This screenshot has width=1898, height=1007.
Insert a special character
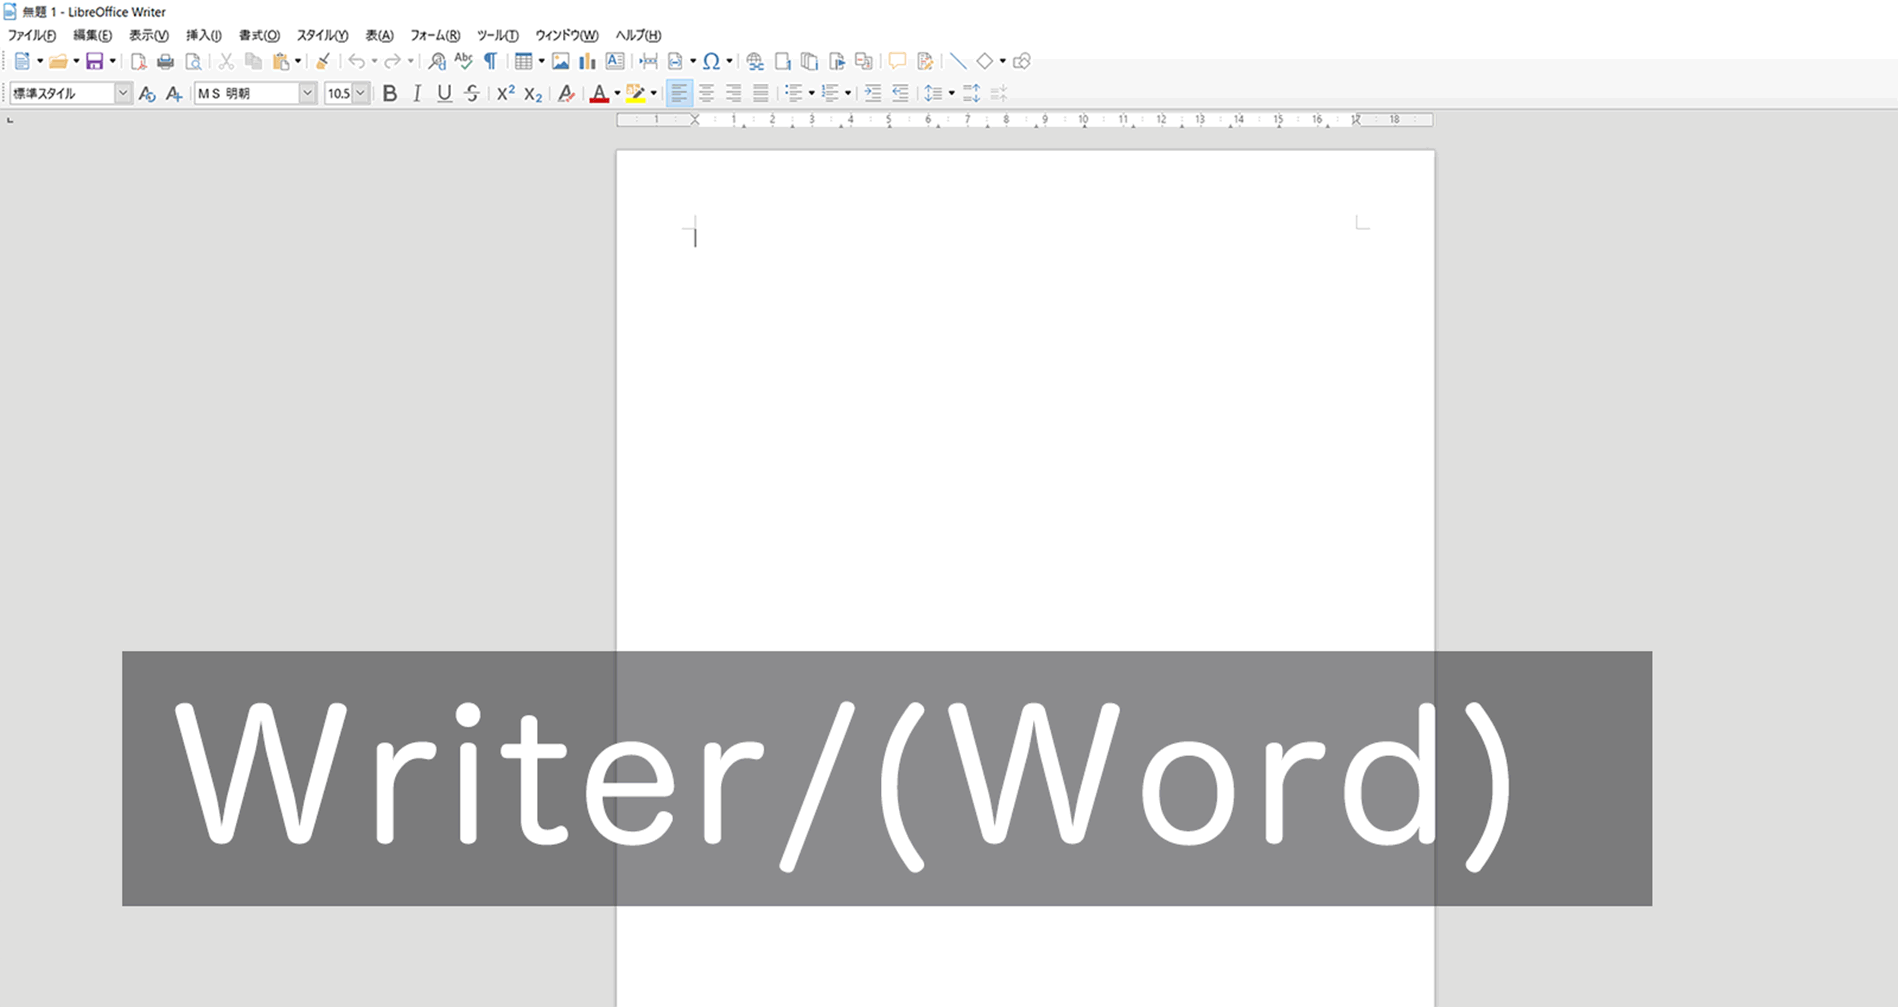coord(712,61)
